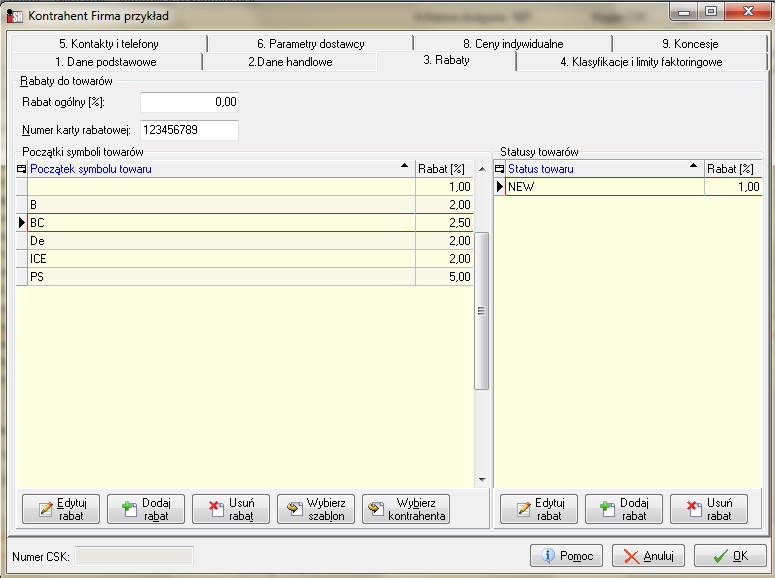Select the row with symbol B

tap(245, 205)
